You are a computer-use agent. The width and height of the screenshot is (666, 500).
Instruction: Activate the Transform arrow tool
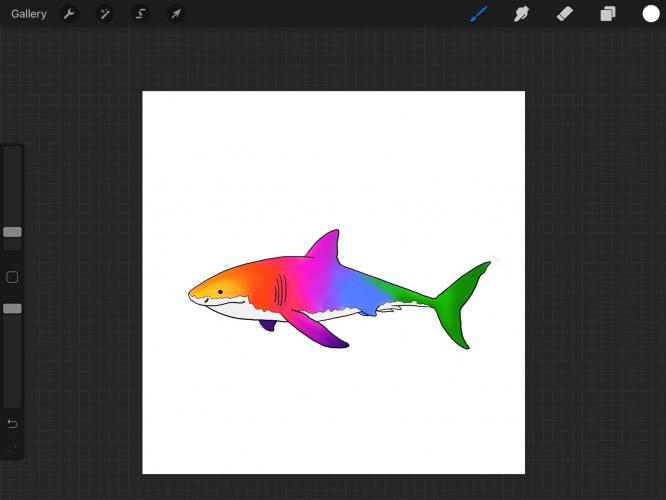pos(175,14)
